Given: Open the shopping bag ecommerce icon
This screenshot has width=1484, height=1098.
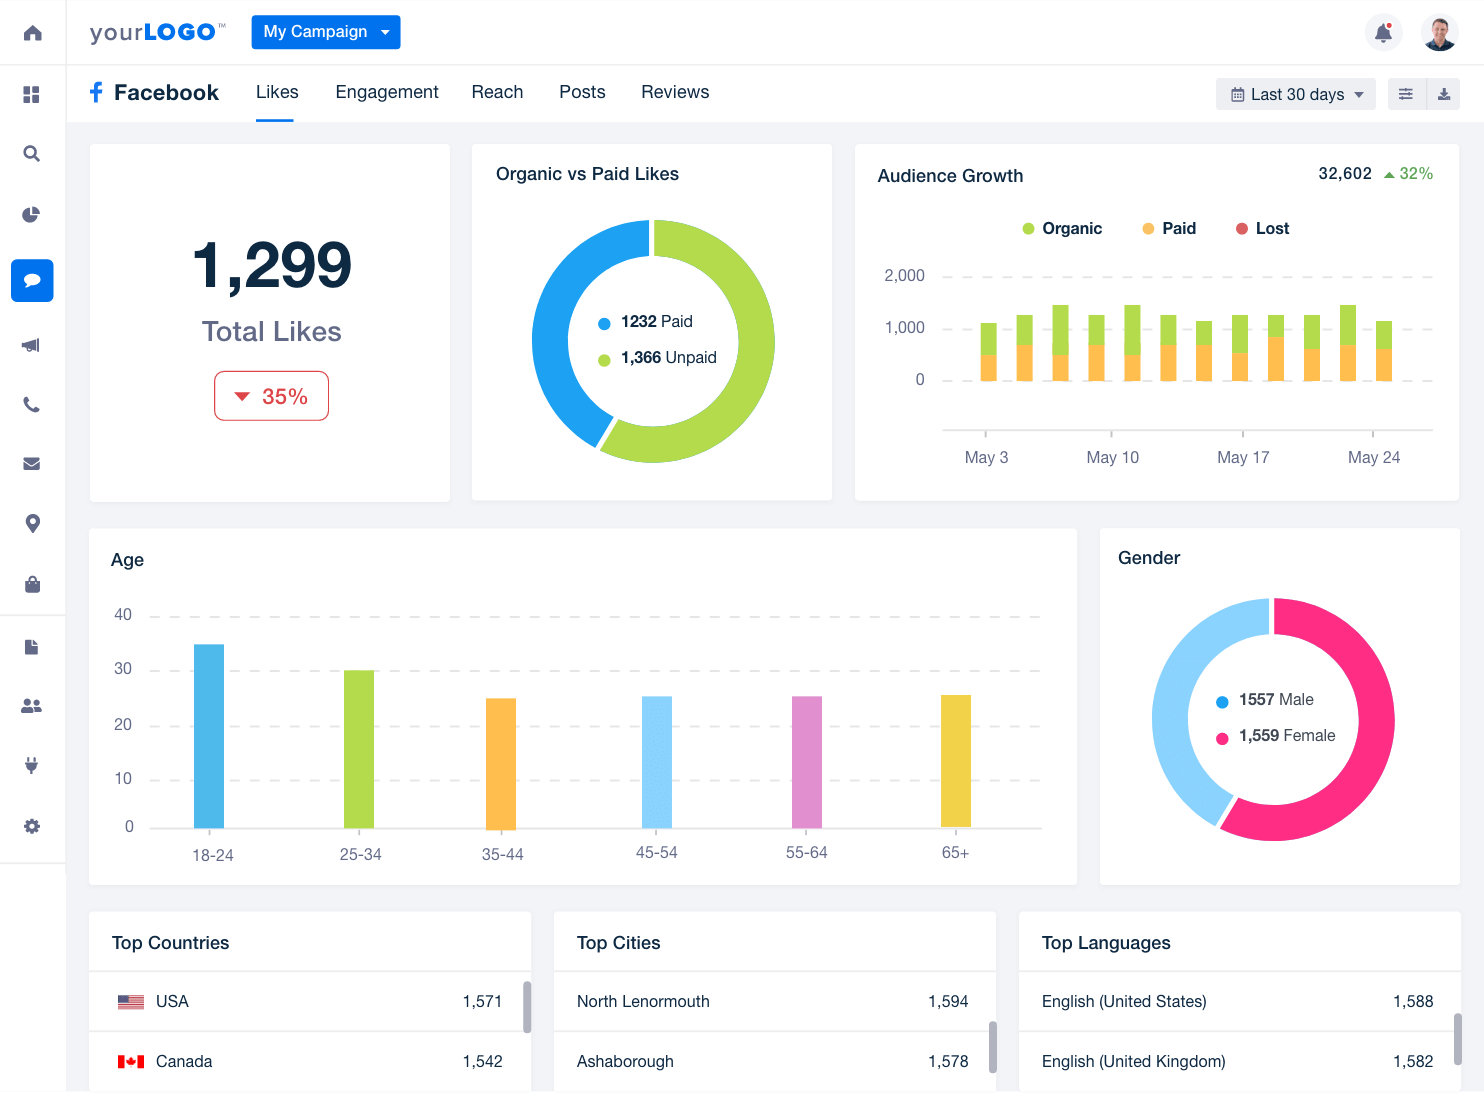Looking at the screenshot, I should [32, 584].
